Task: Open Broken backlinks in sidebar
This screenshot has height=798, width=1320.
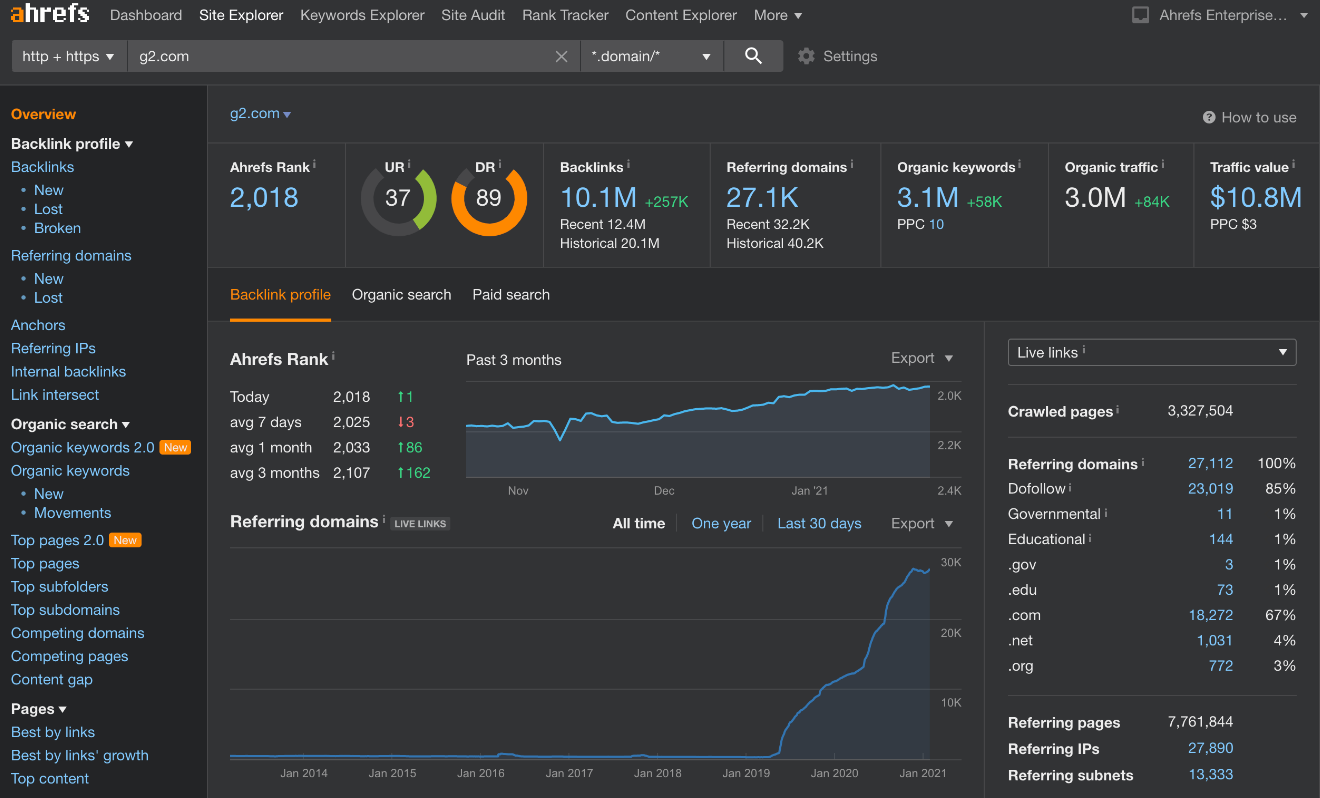Action: click(x=57, y=228)
